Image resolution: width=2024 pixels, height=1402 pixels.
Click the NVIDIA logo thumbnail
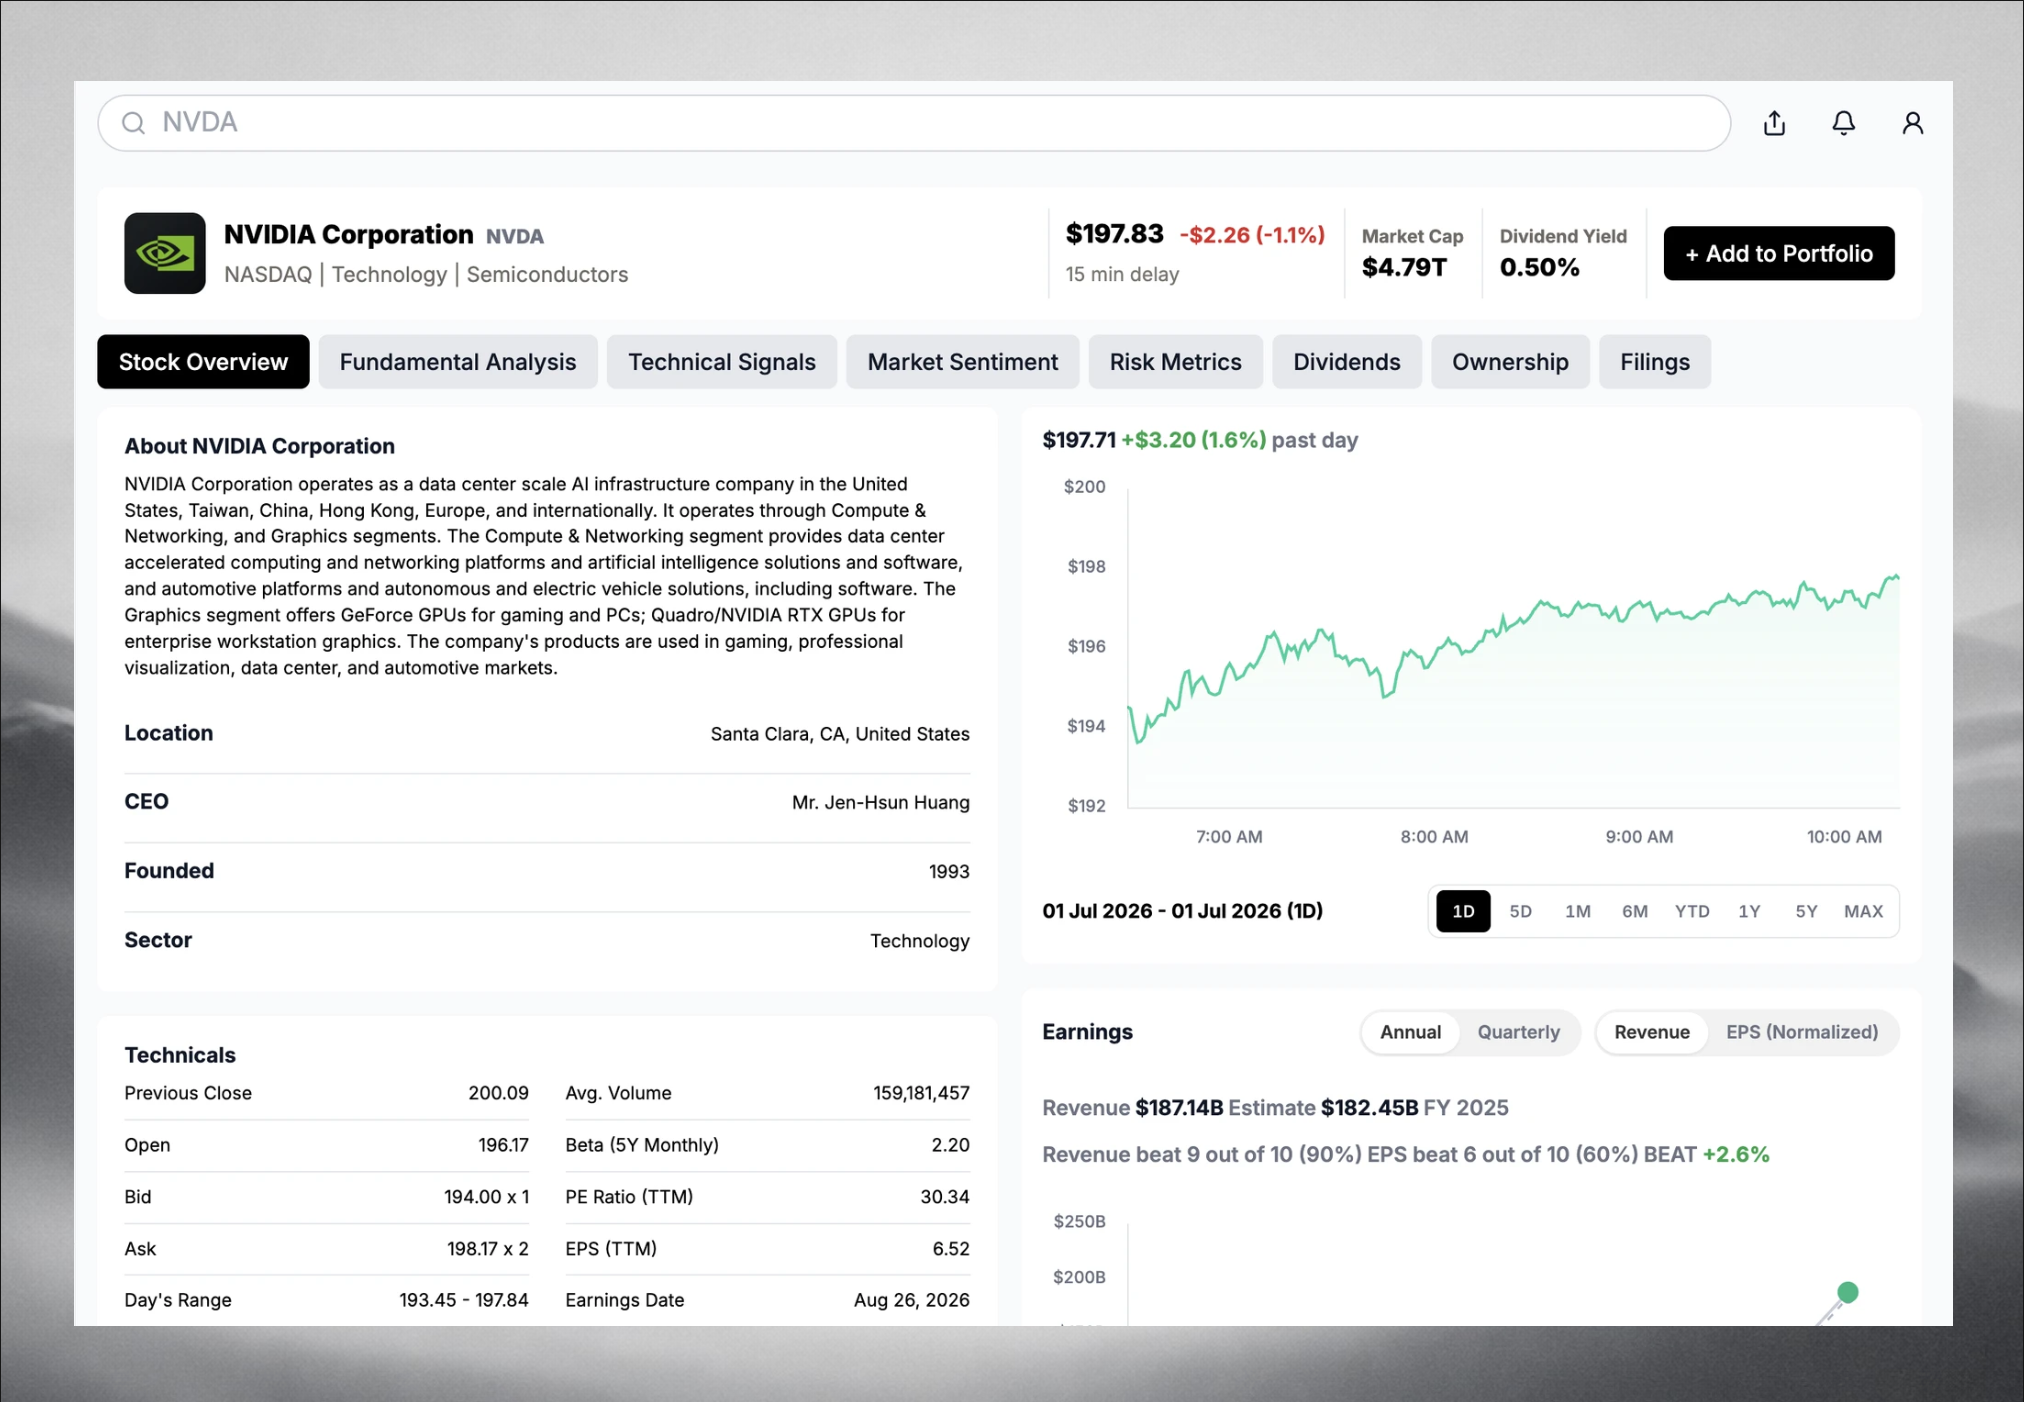point(165,253)
